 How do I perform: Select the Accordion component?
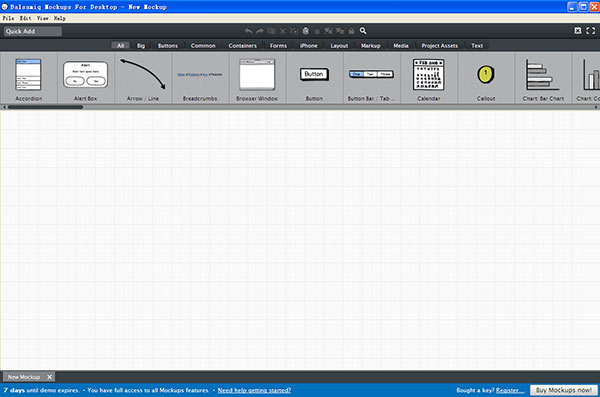[x=29, y=78]
